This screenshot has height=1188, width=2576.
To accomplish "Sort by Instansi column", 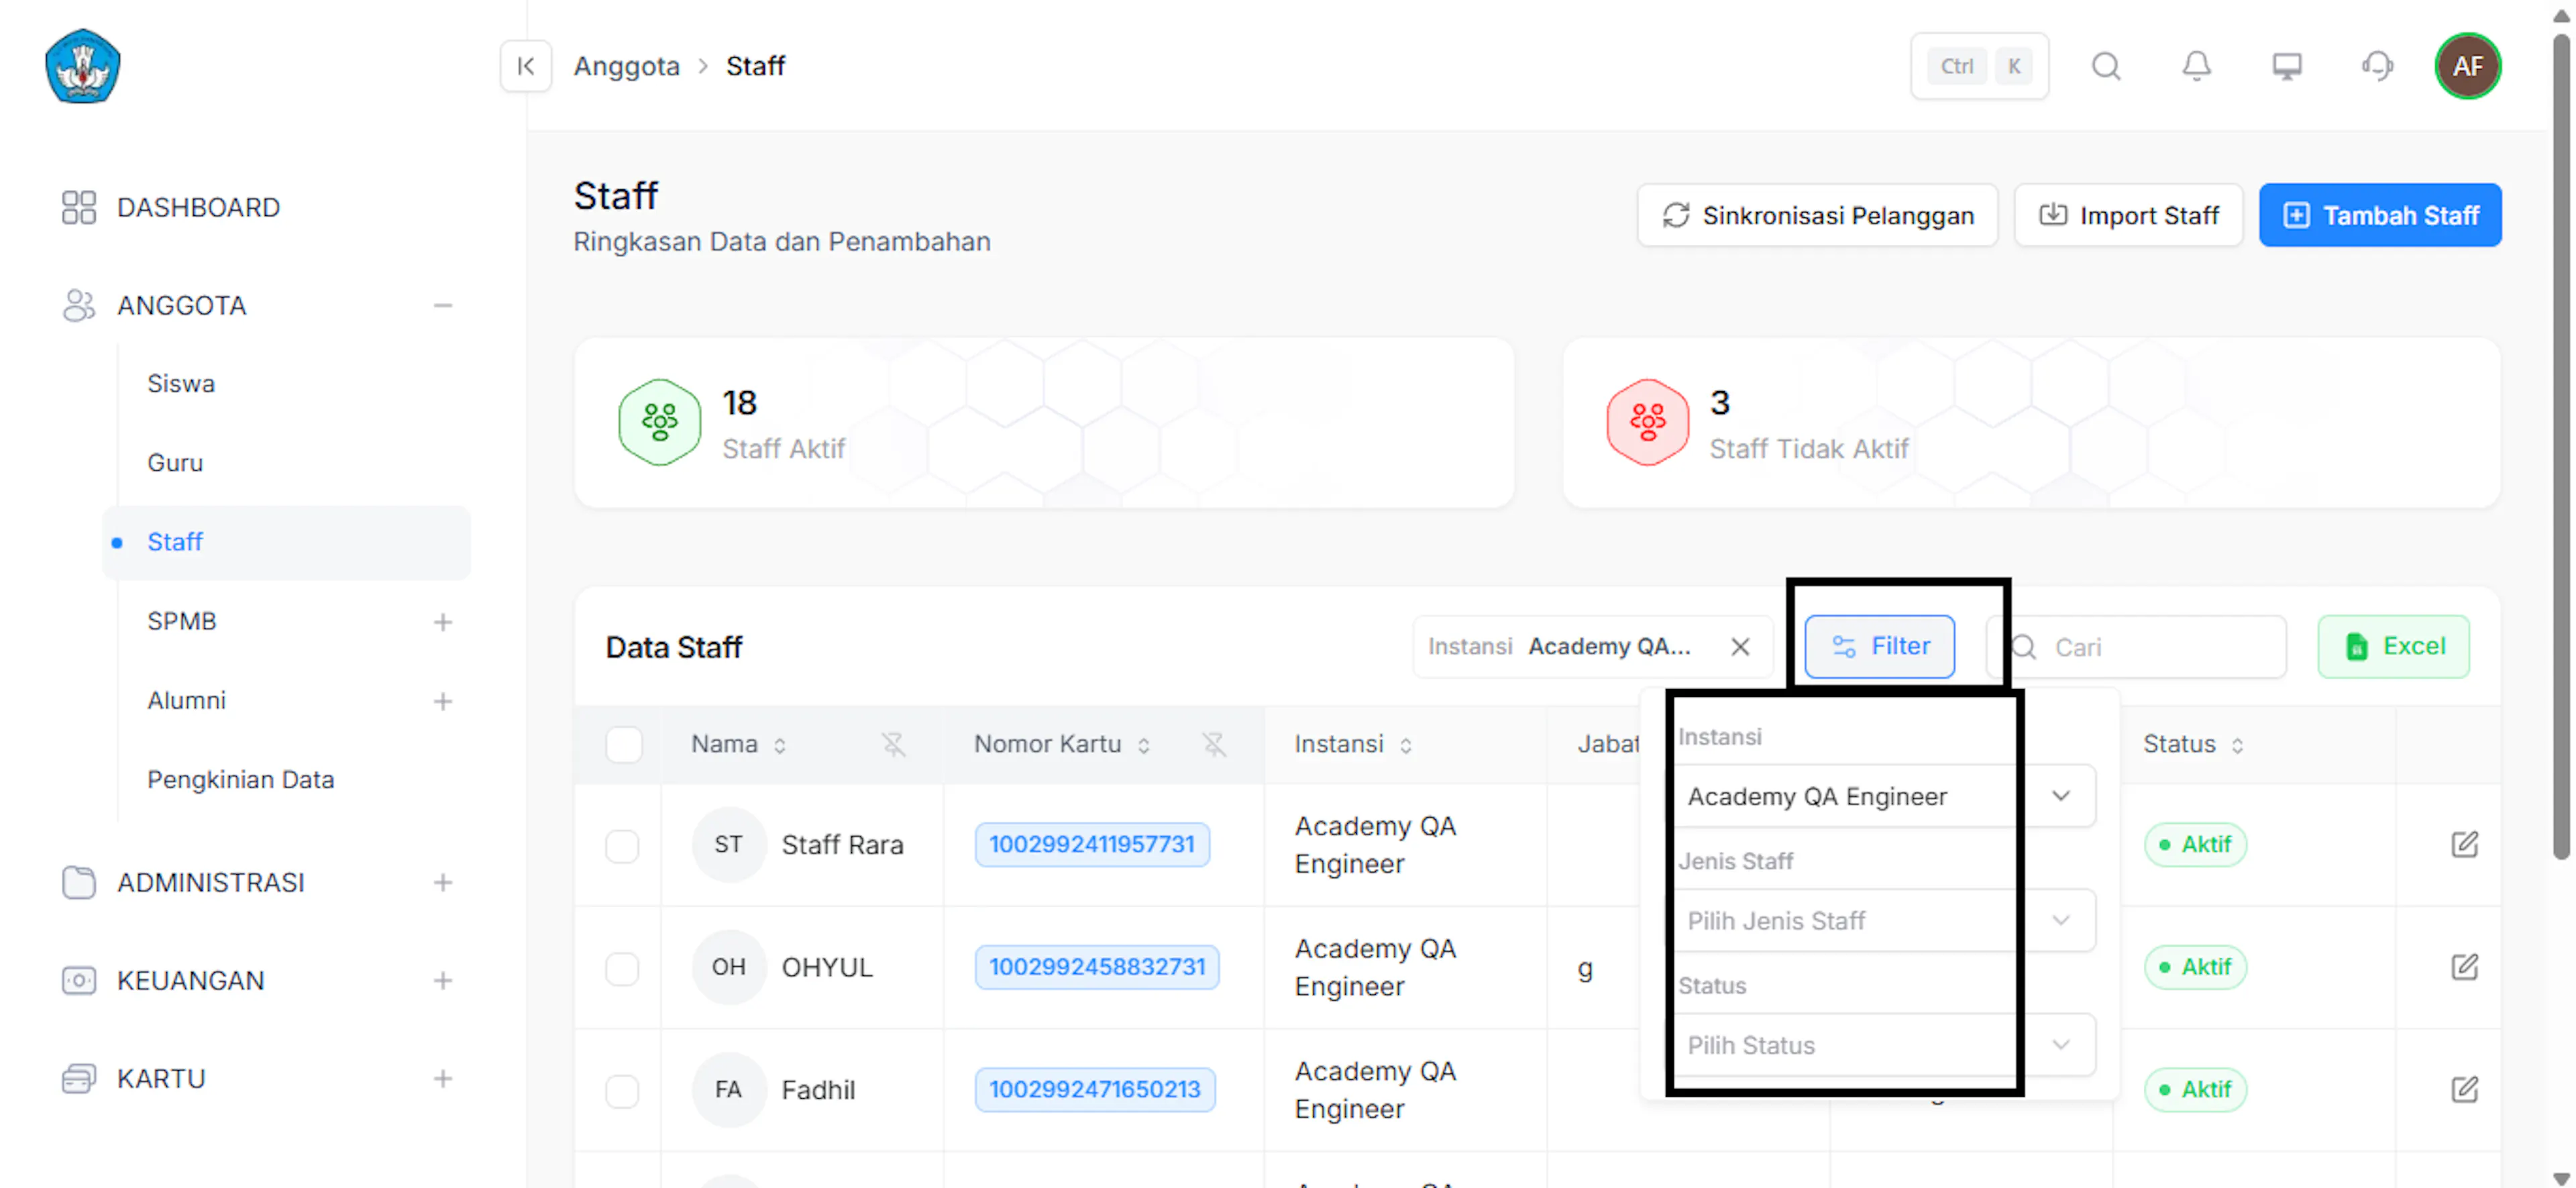I will tap(1406, 745).
